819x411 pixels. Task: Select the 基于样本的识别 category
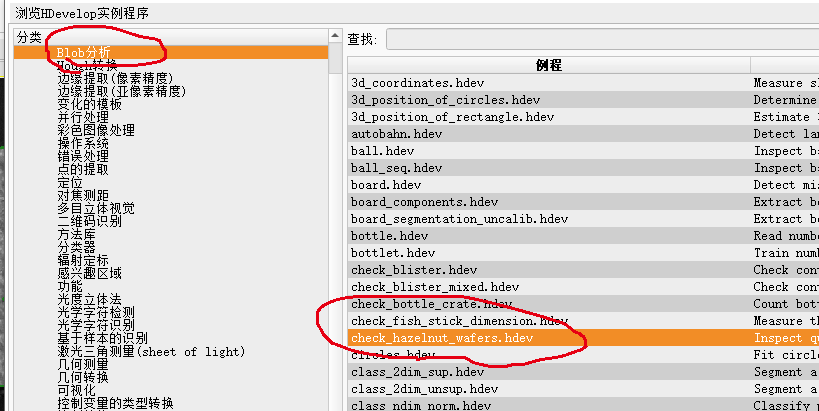pos(103,338)
